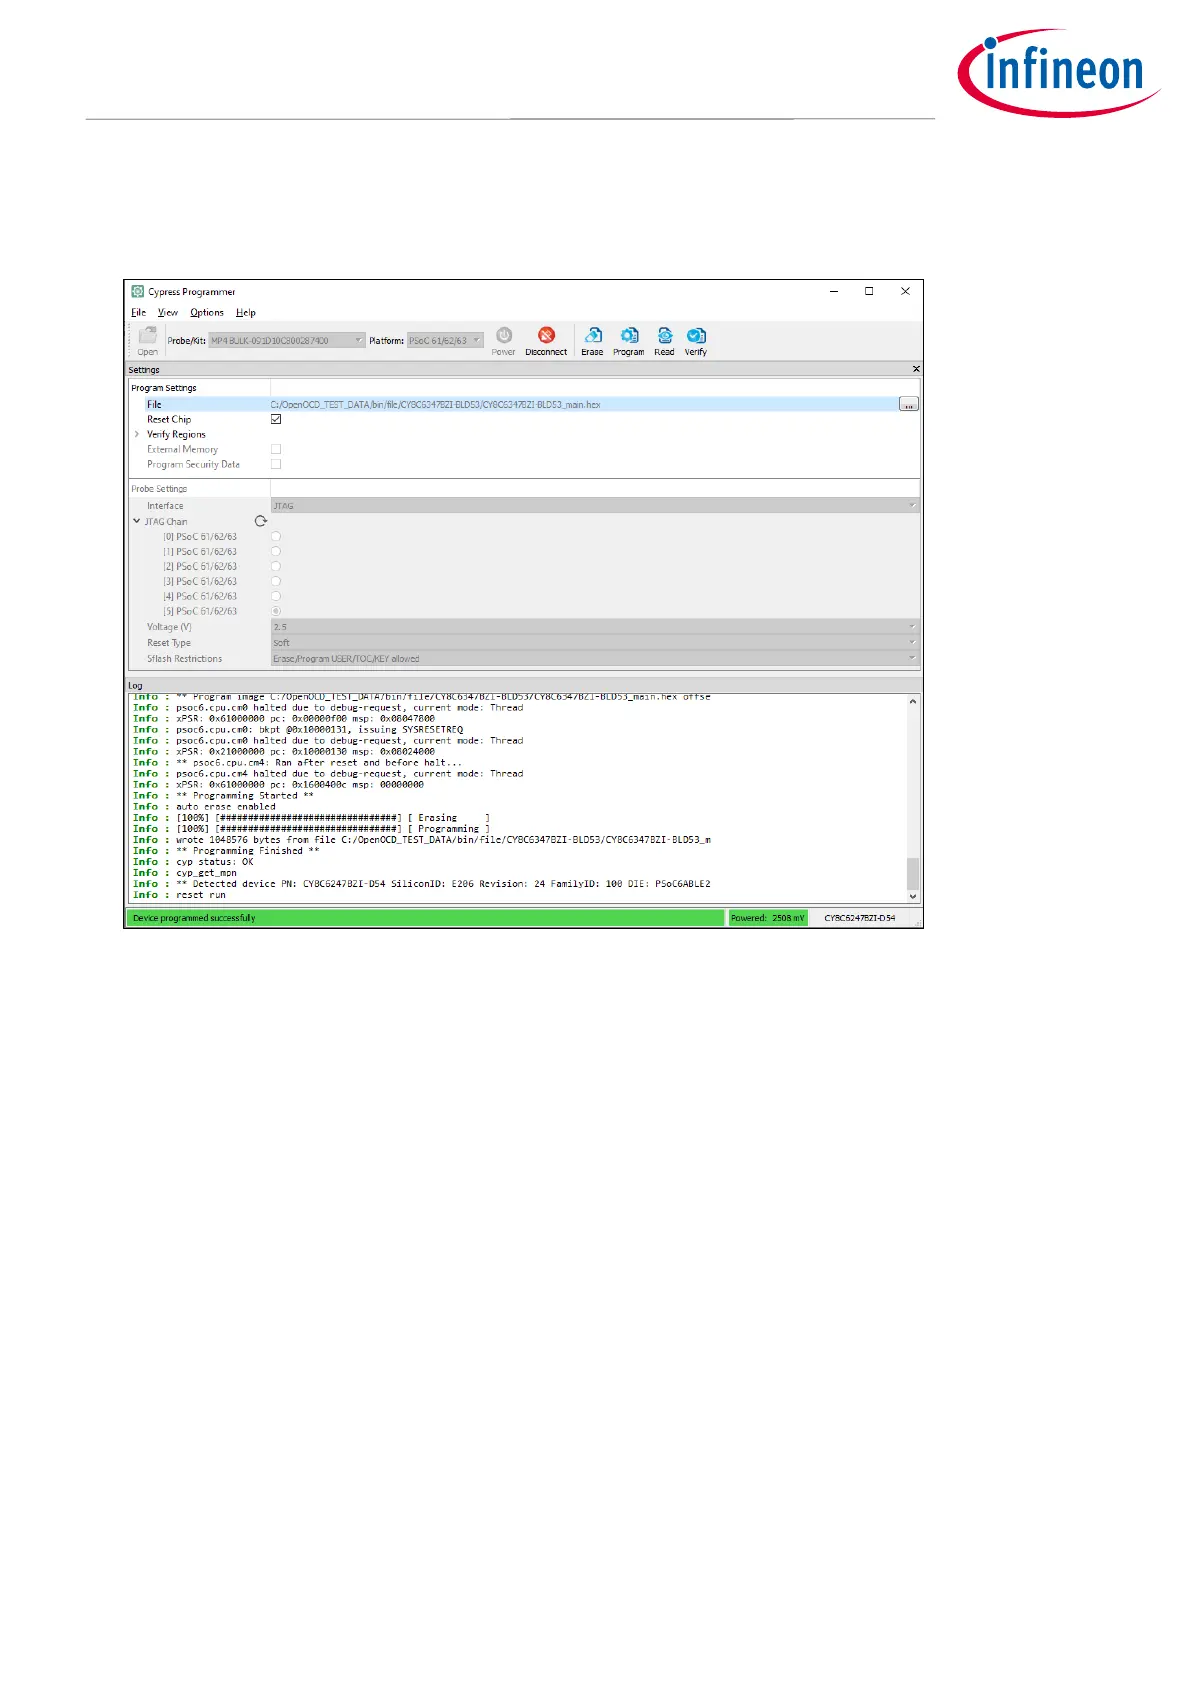Image resolution: width=1191 pixels, height=1684 pixels.
Task: Toggle the Reset Chip checkbox
Action: 276,419
